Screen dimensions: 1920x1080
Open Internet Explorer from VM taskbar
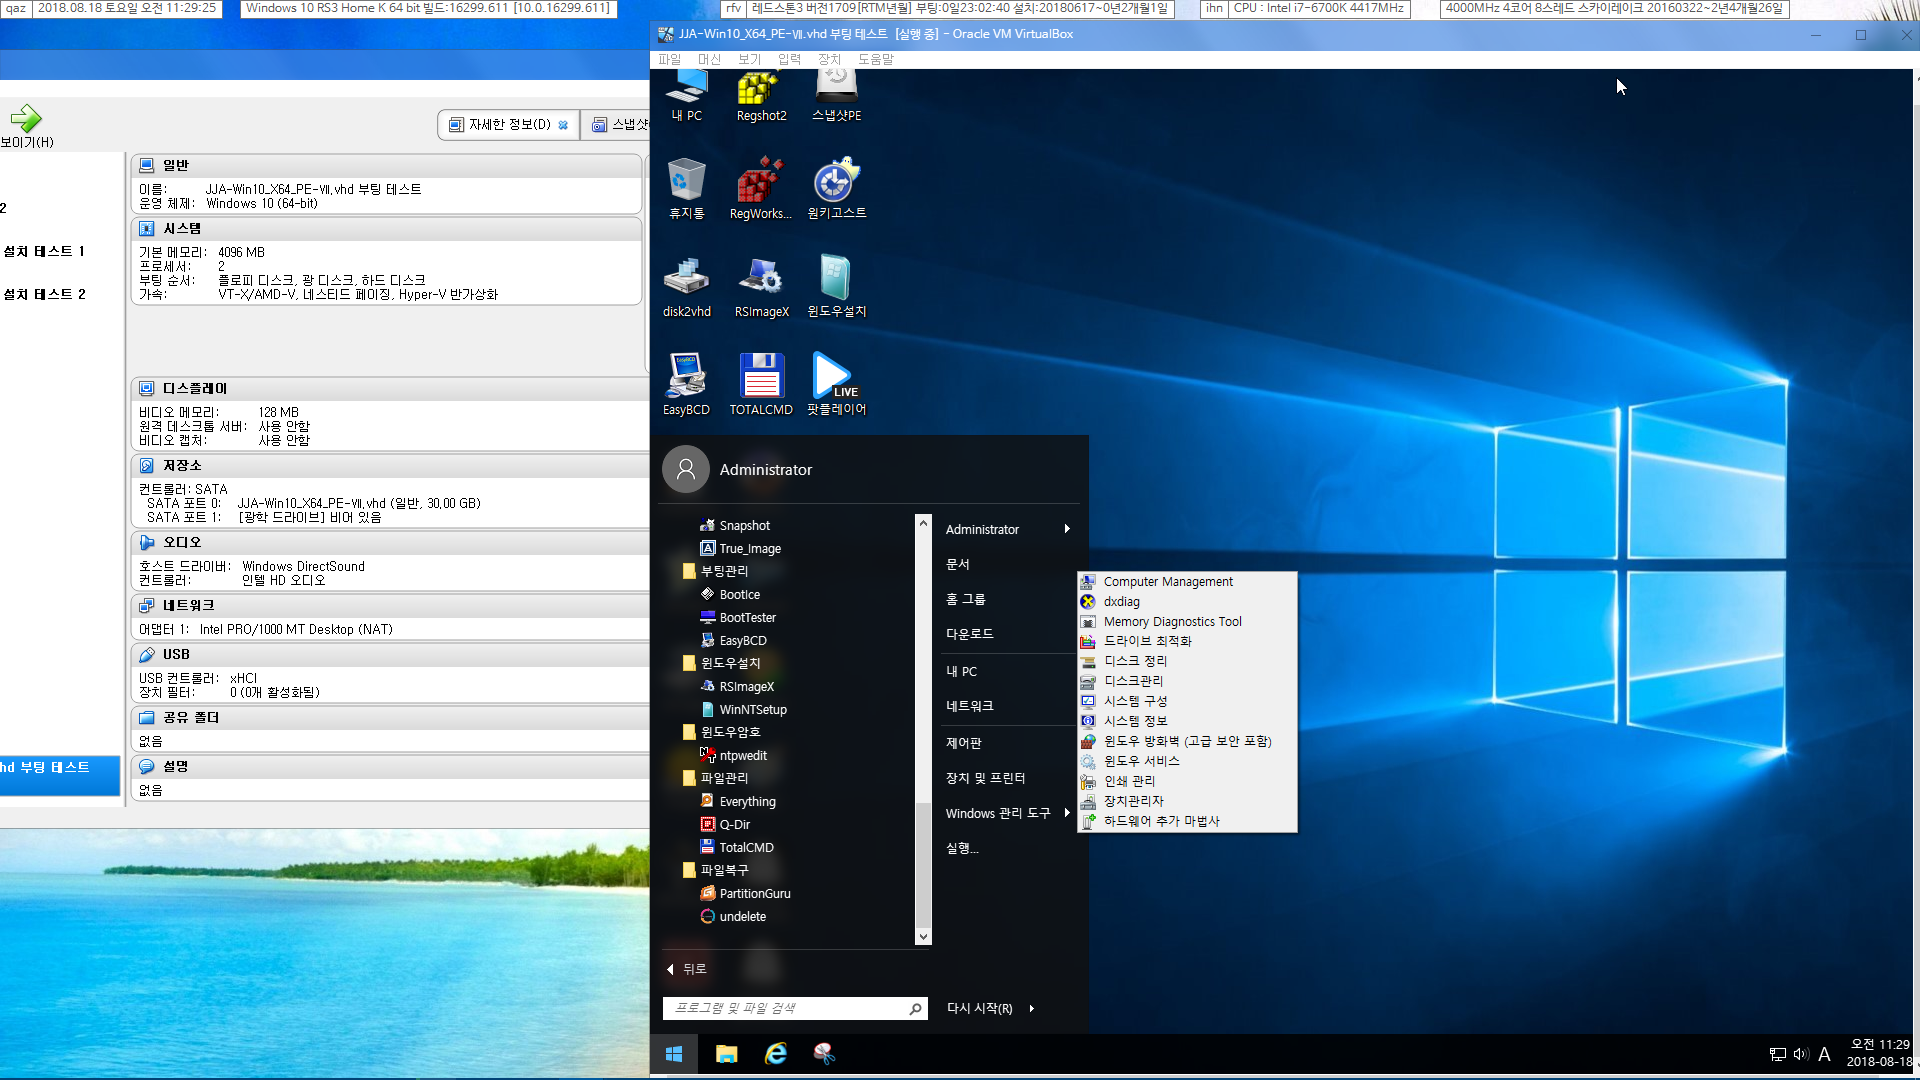tap(776, 1054)
